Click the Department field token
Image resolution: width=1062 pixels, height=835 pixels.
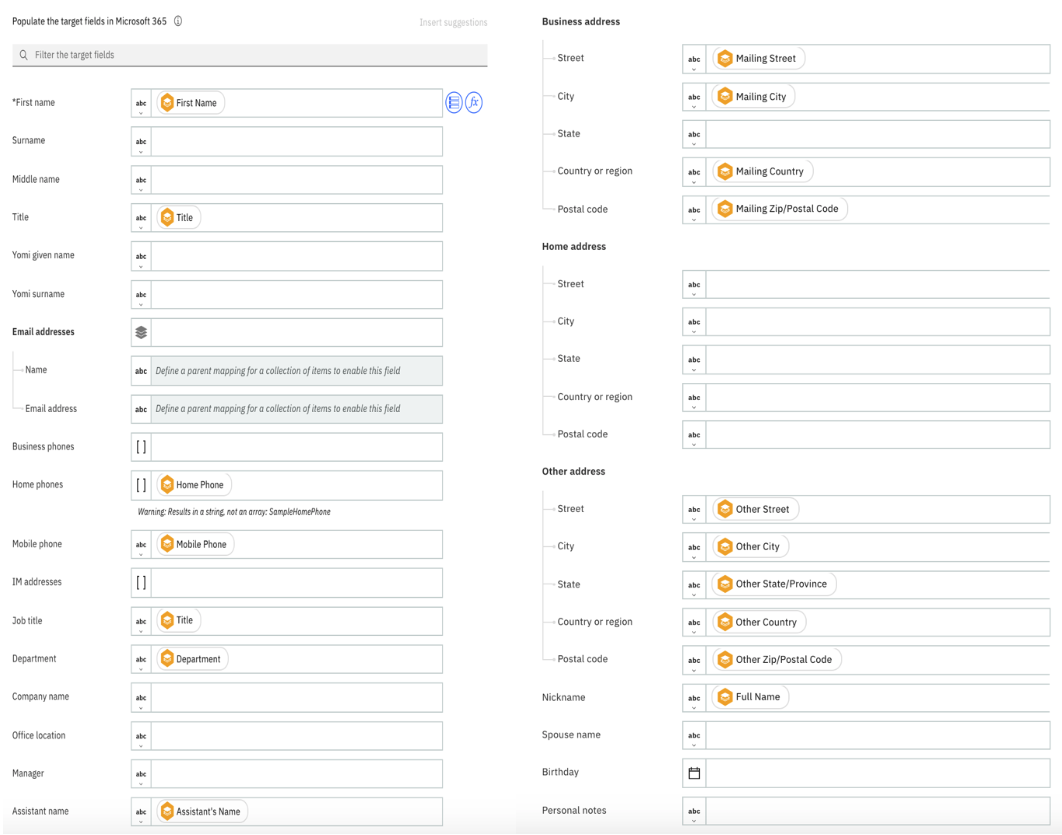click(x=191, y=659)
